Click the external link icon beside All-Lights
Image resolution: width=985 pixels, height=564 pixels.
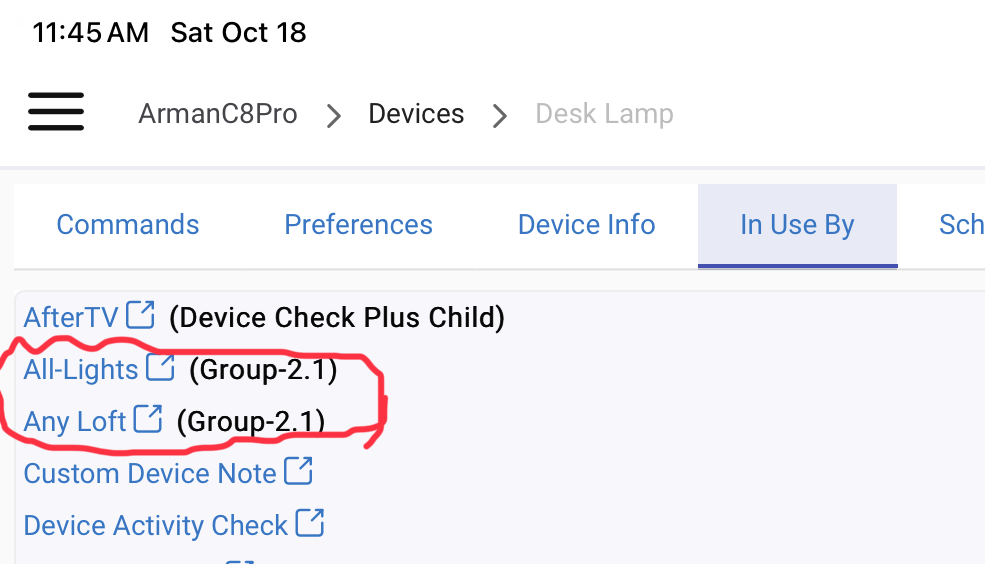pyautogui.click(x=161, y=368)
